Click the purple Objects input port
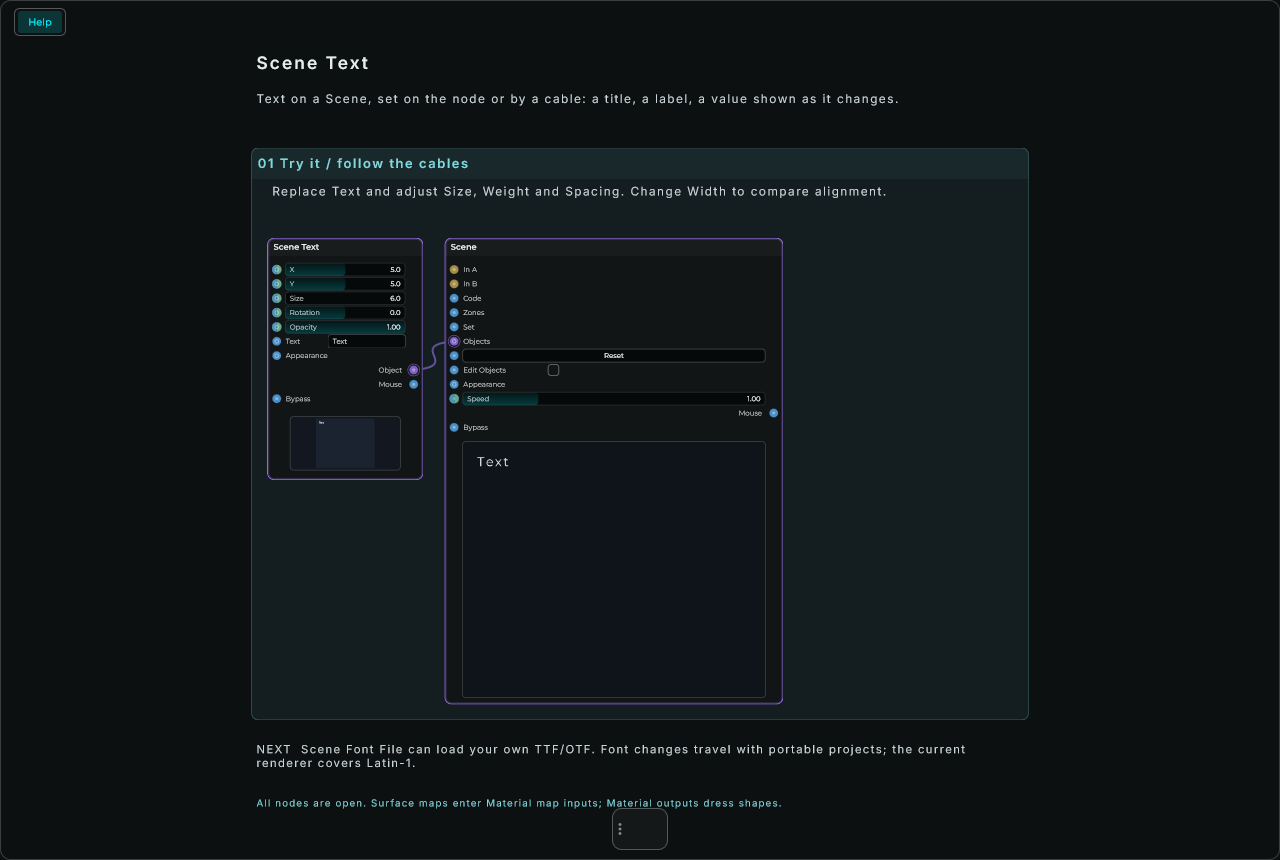The image size is (1280, 860). click(454, 341)
